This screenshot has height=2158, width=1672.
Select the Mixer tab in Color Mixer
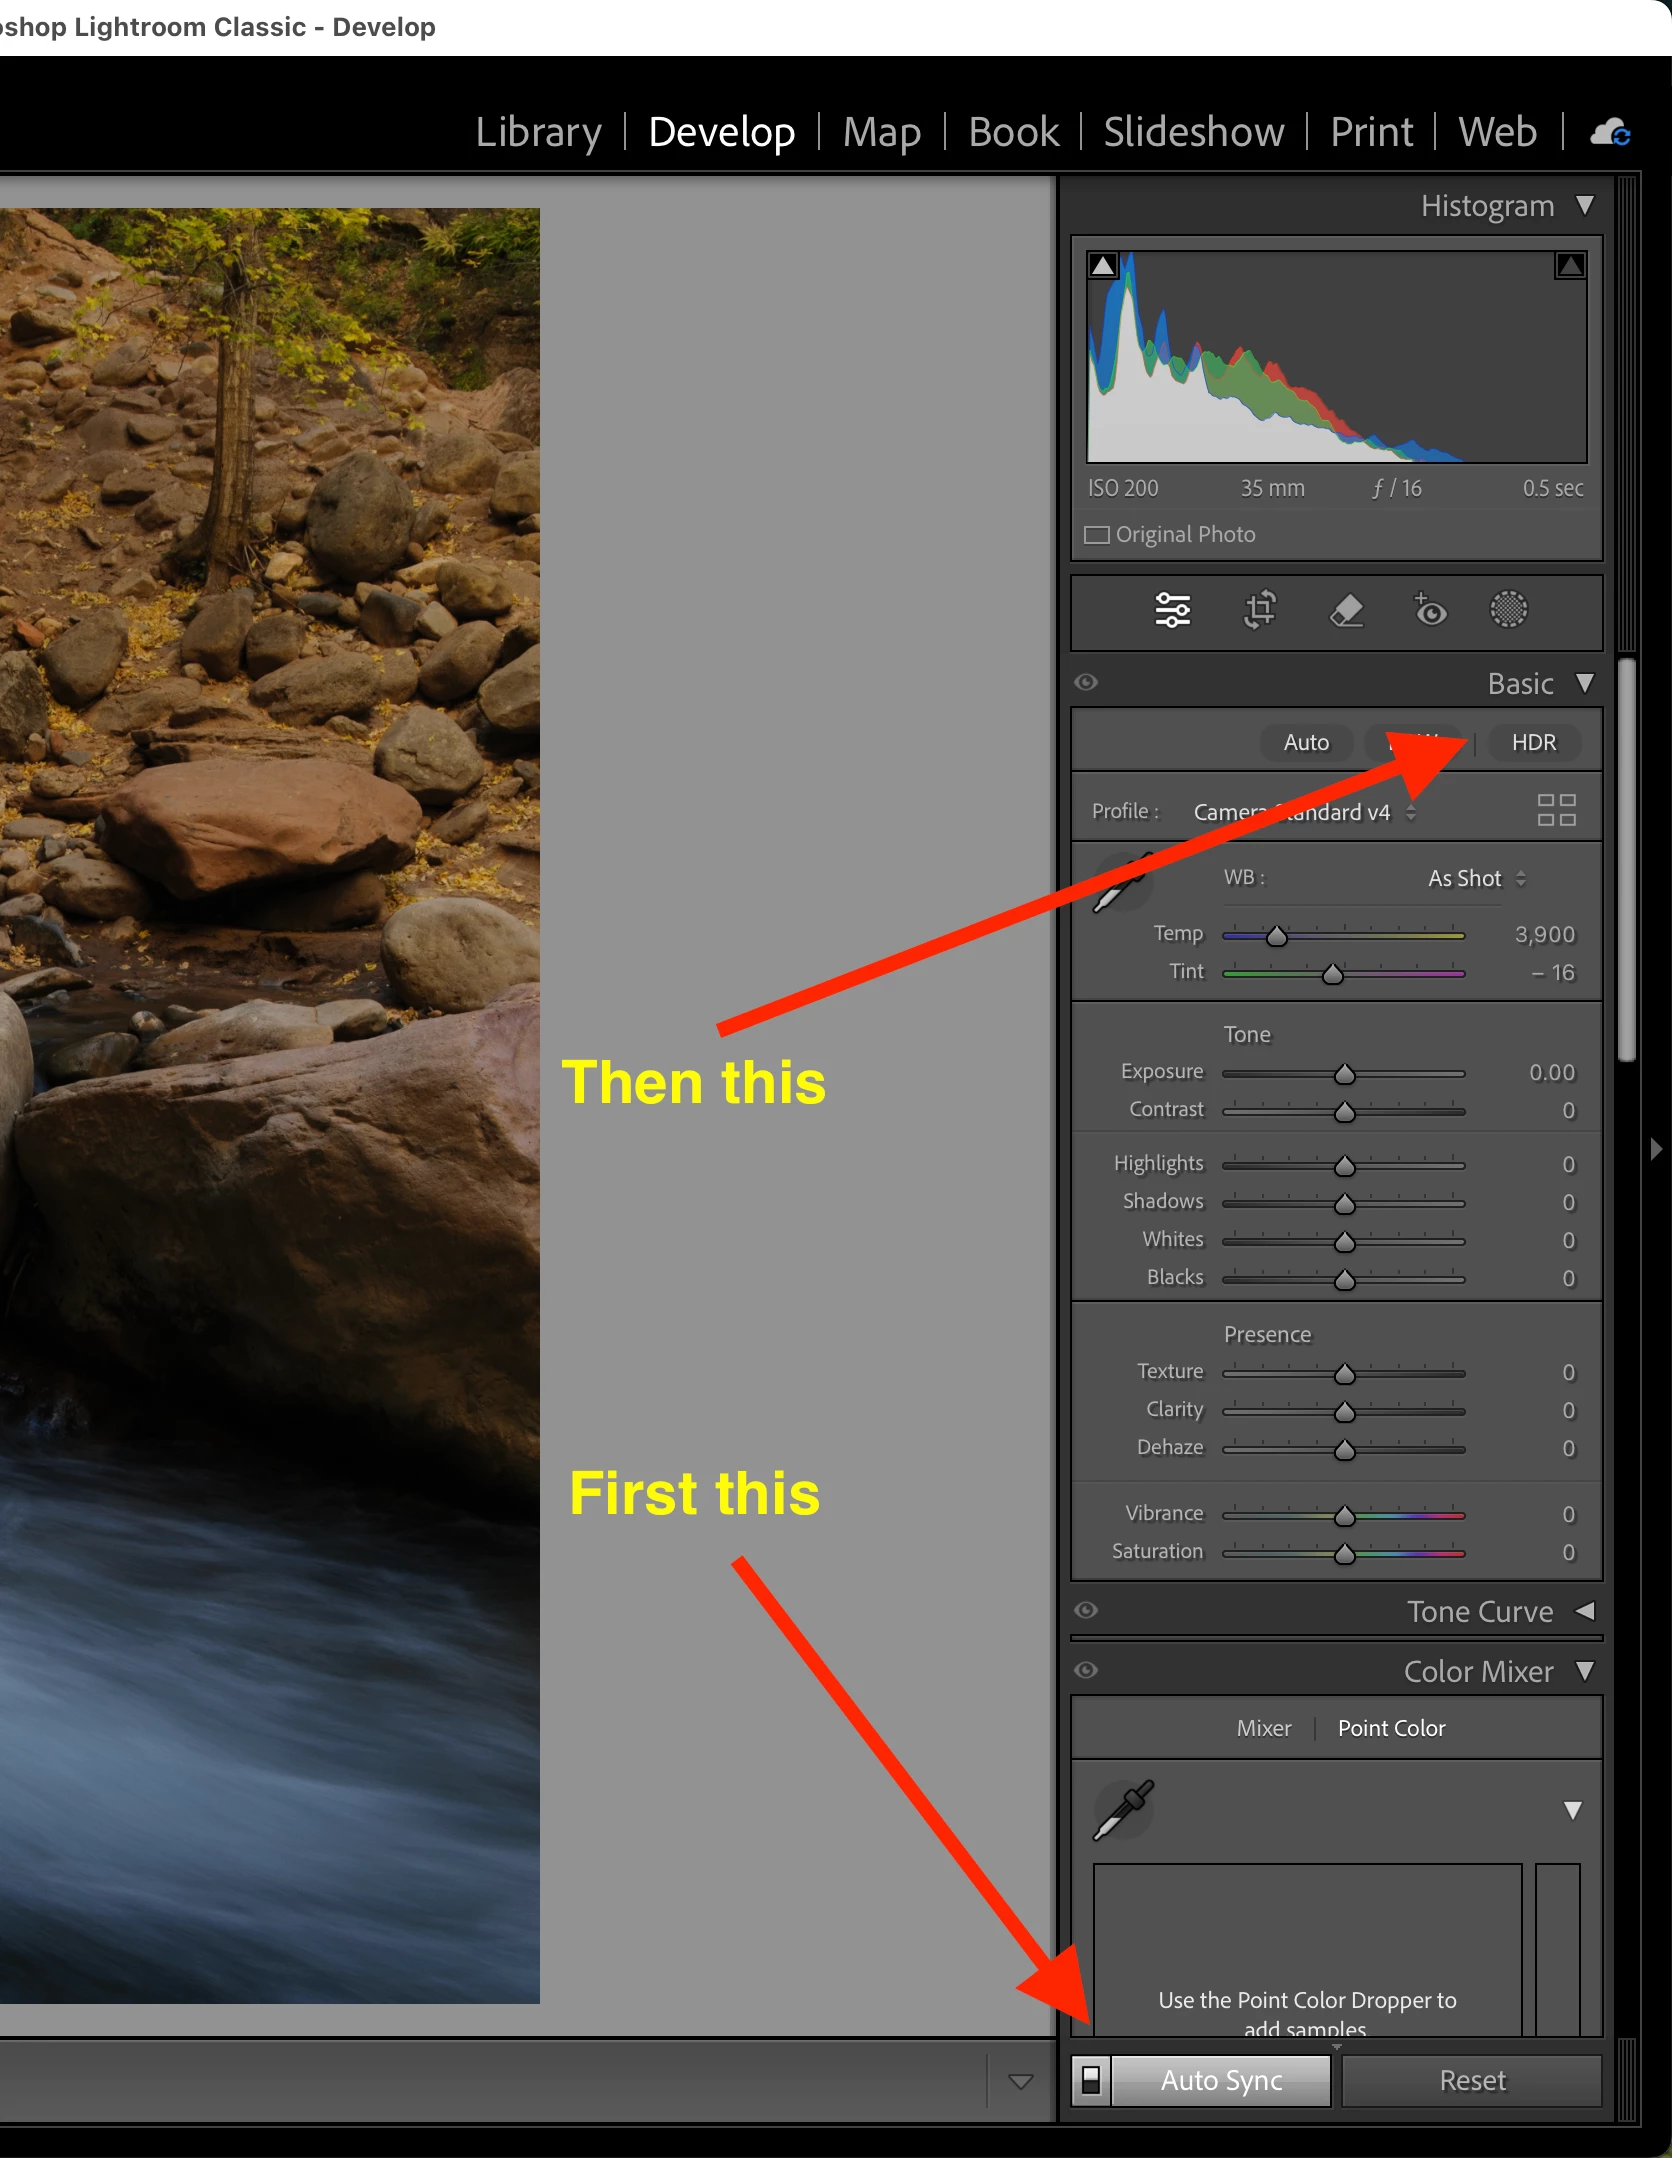[1263, 1728]
